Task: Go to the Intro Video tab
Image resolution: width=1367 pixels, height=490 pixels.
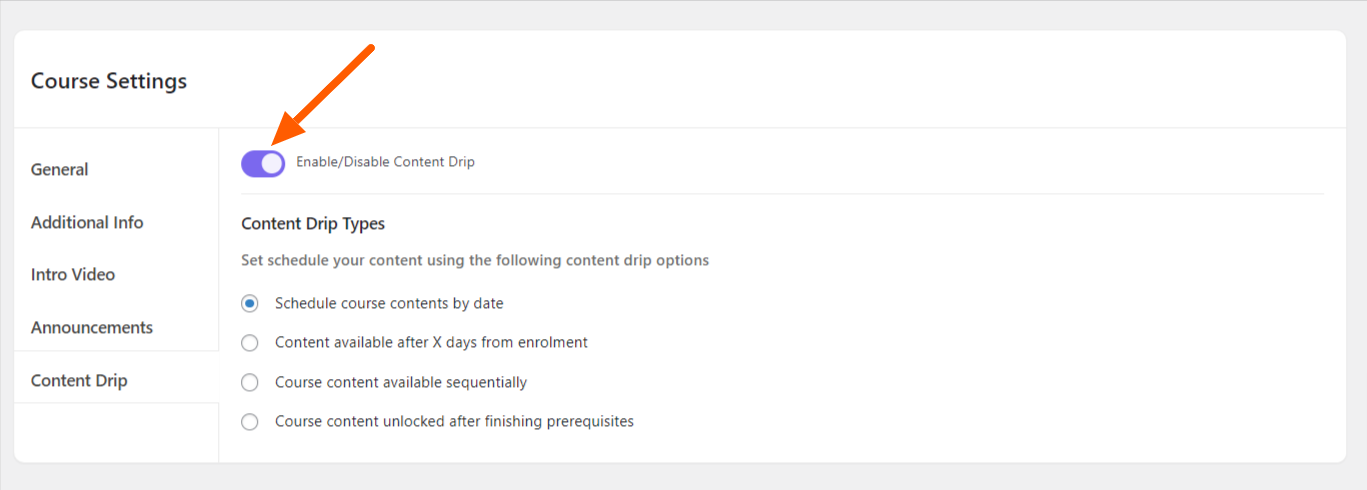Action: (x=73, y=275)
